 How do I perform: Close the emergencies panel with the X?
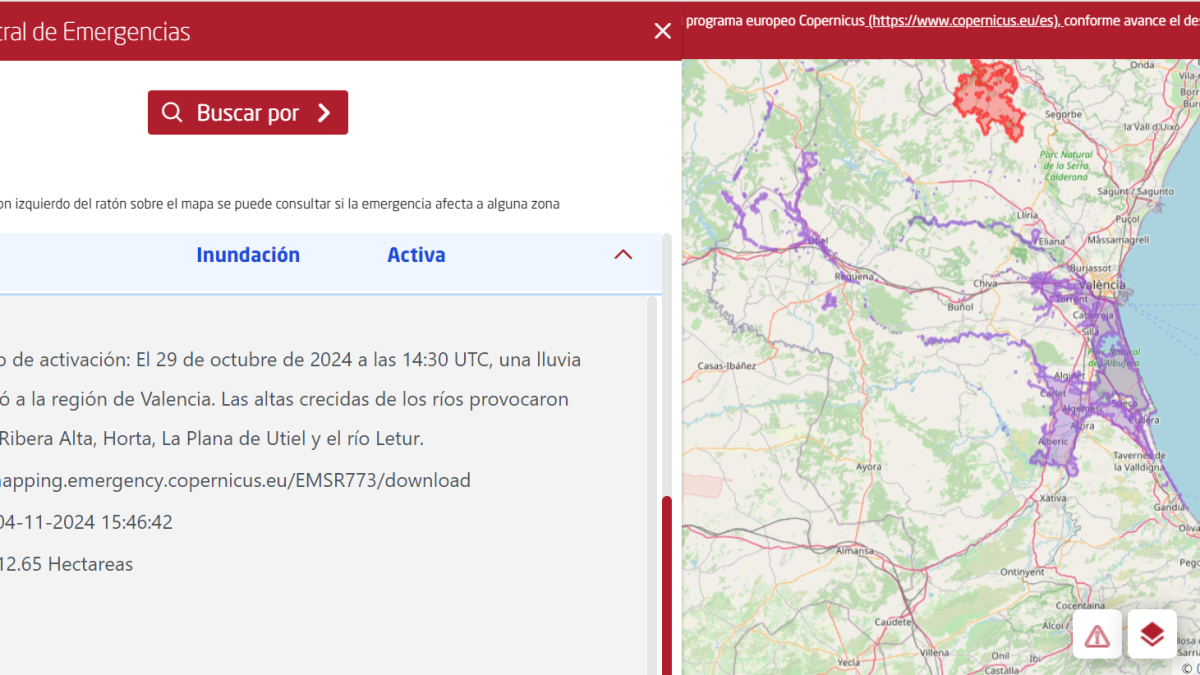tap(662, 31)
